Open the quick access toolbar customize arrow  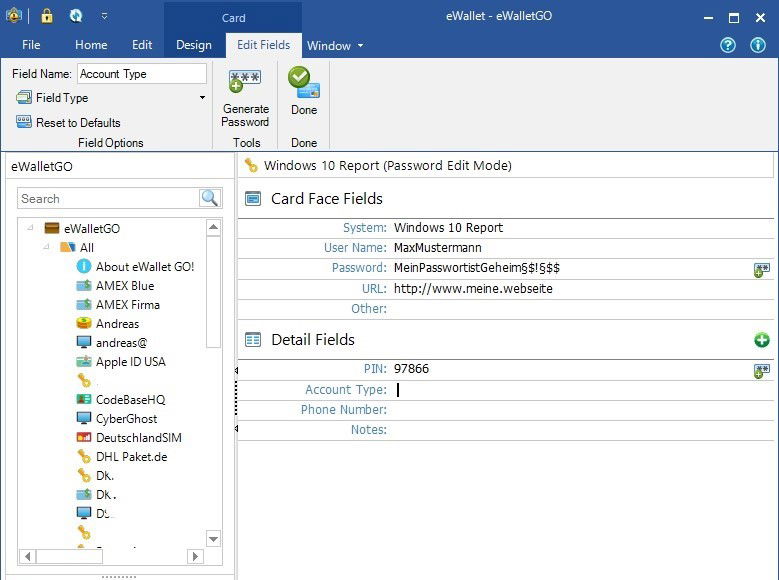[104, 16]
